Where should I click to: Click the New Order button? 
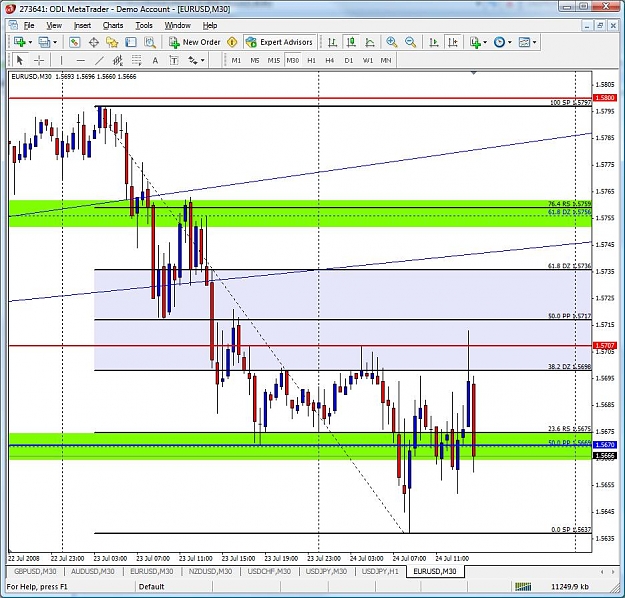[x=195, y=42]
